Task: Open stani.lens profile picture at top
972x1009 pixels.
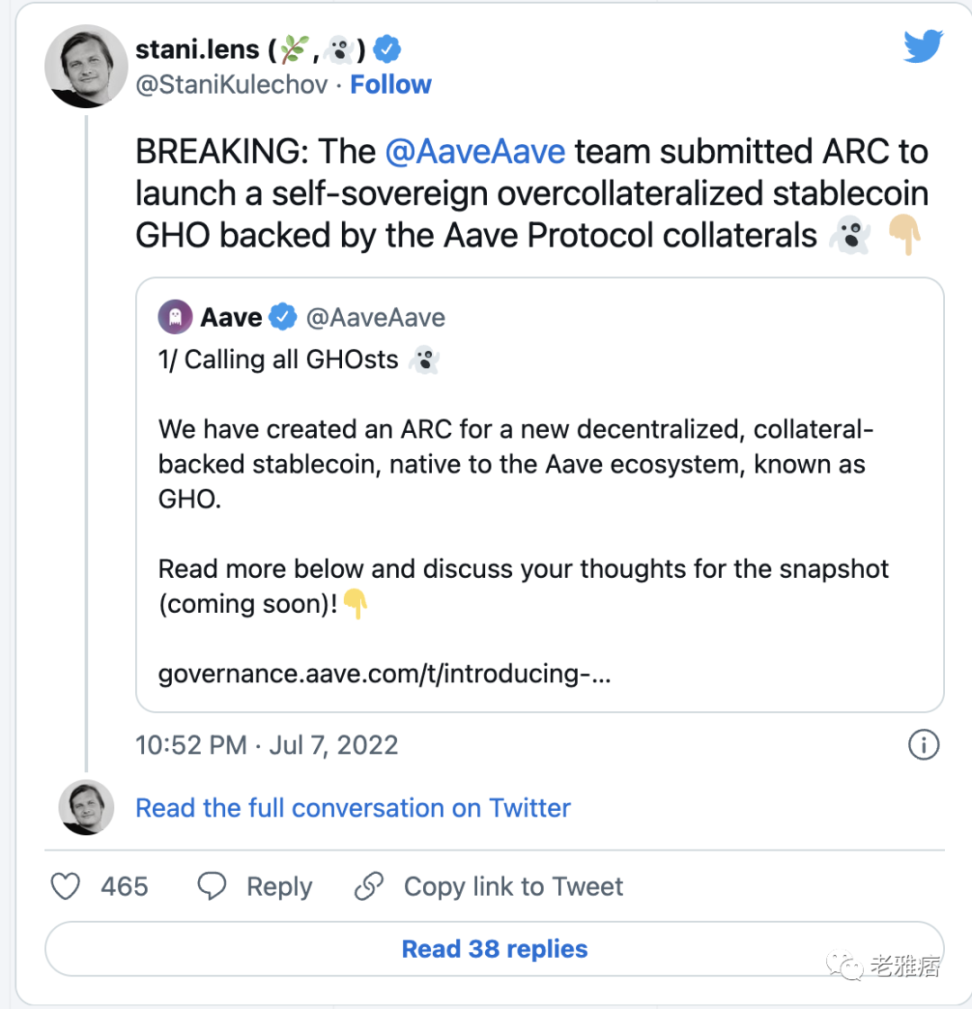Action: 84,65
